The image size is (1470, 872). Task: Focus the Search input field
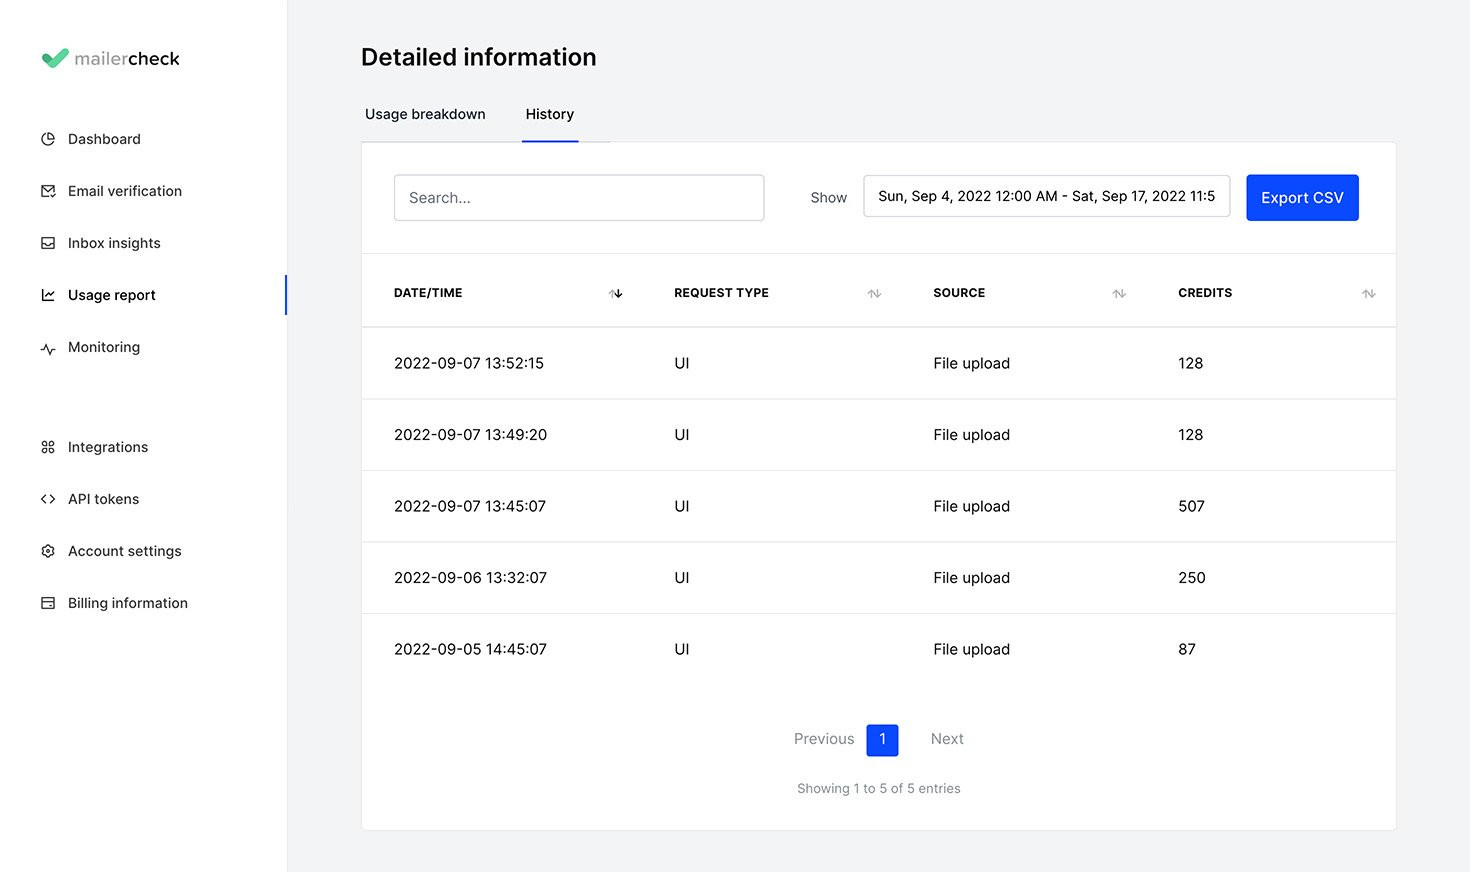579,198
